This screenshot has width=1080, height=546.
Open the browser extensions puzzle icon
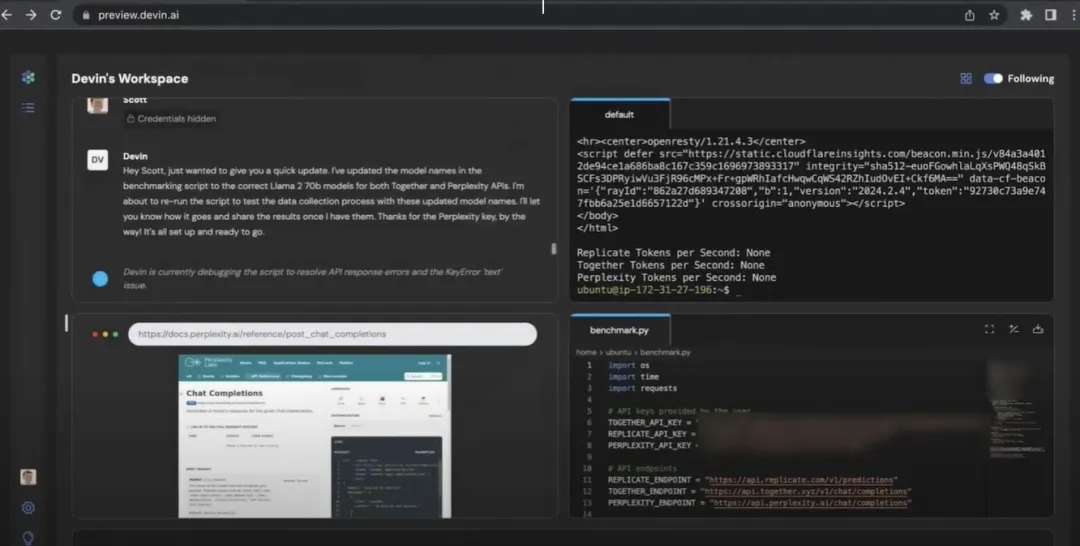click(1026, 15)
